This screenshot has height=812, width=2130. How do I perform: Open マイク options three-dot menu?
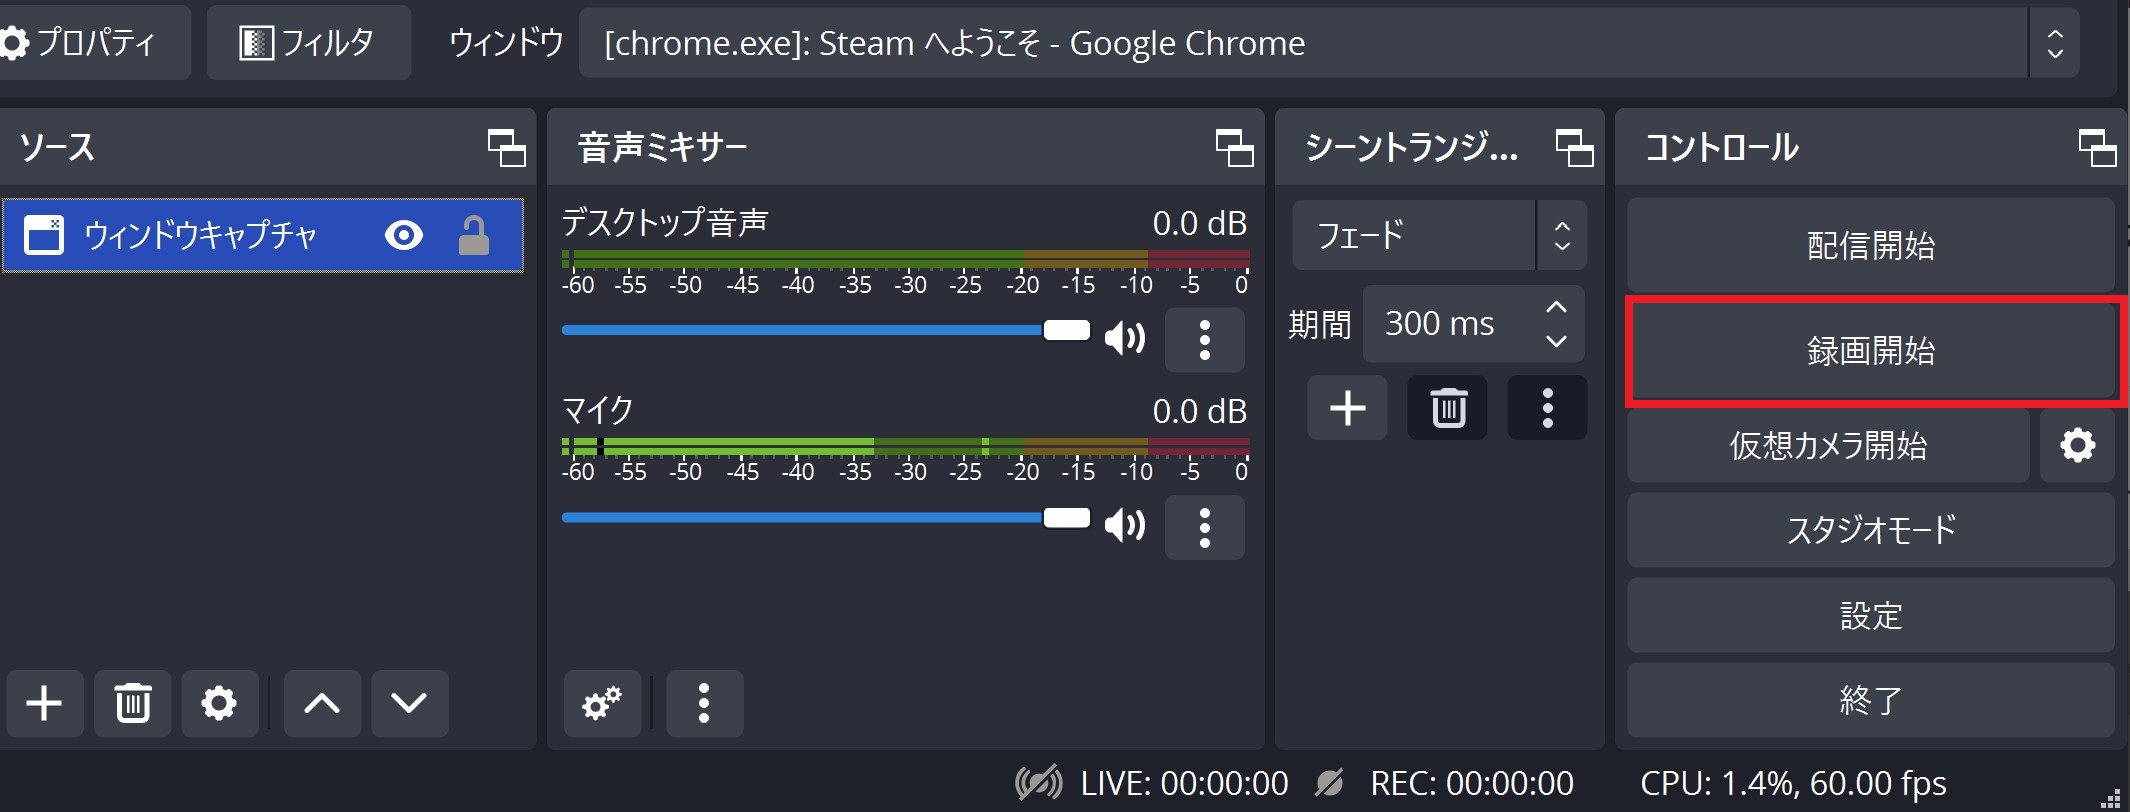tap(1205, 527)
